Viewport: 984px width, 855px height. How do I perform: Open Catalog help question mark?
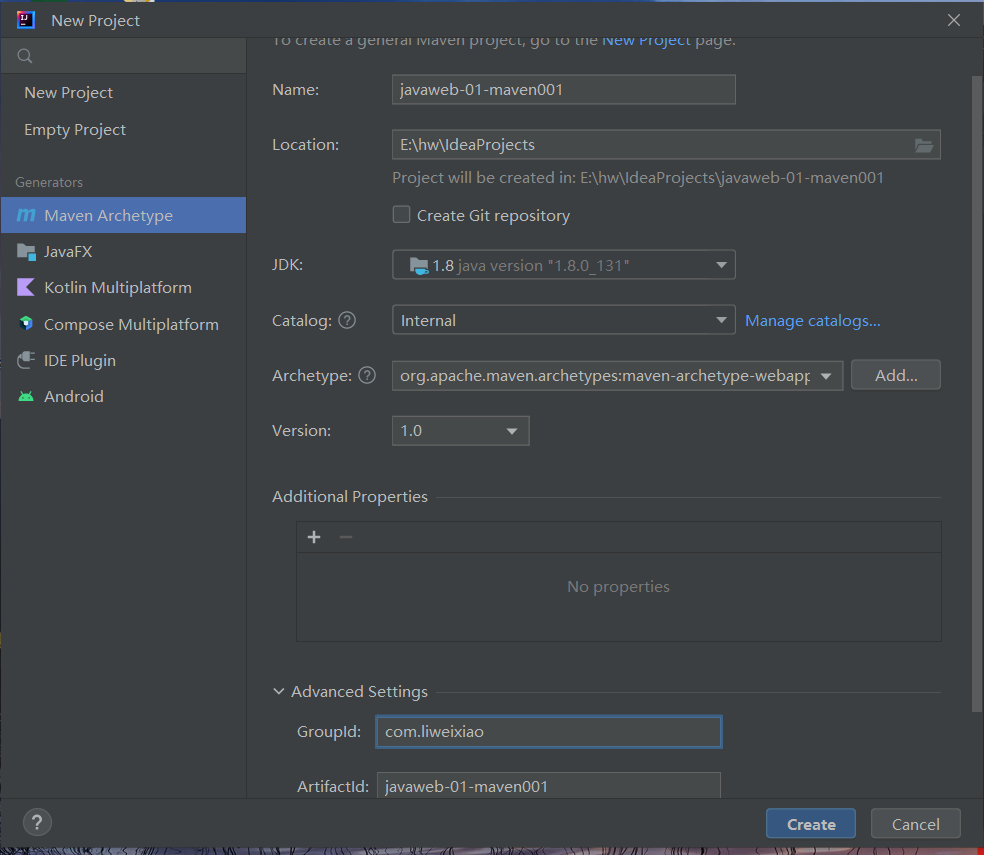pyautogui.click(x=347, y=321)
